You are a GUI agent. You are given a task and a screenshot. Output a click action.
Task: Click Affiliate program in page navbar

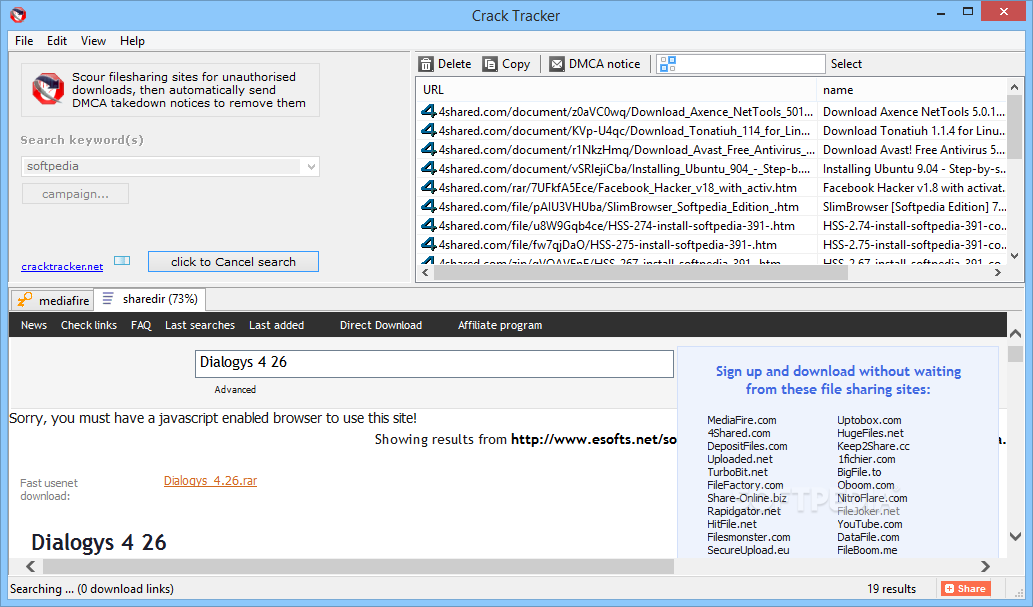500,325
